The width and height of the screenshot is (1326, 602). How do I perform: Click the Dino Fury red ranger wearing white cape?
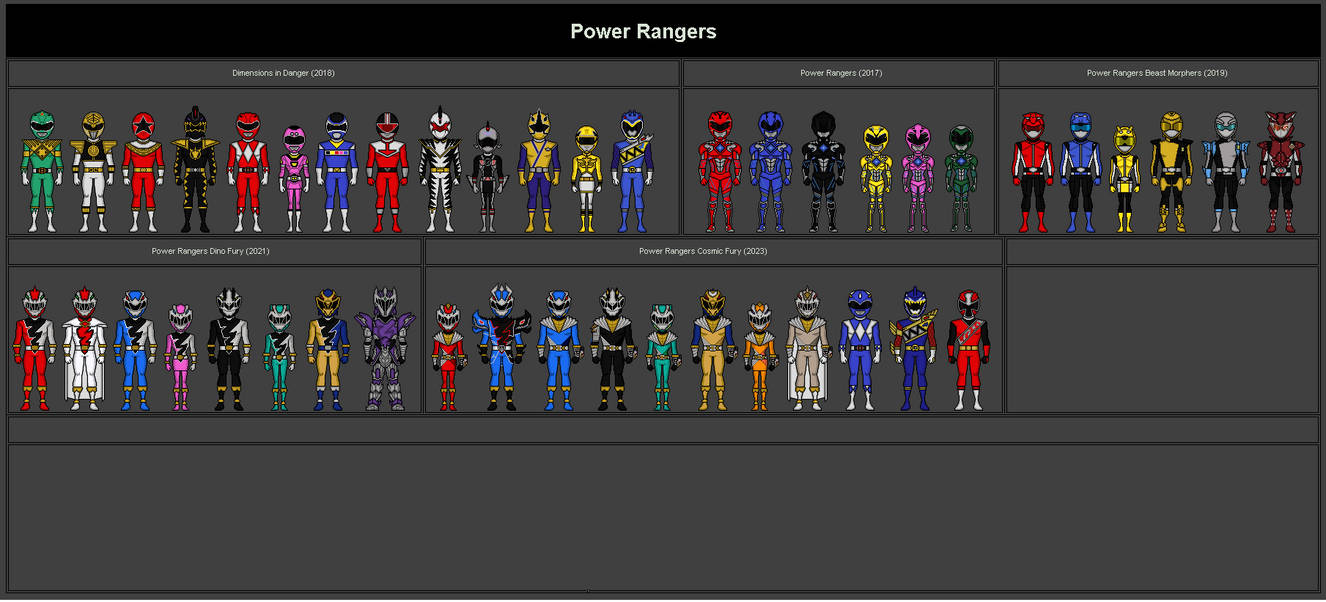[x=85, y=349]
